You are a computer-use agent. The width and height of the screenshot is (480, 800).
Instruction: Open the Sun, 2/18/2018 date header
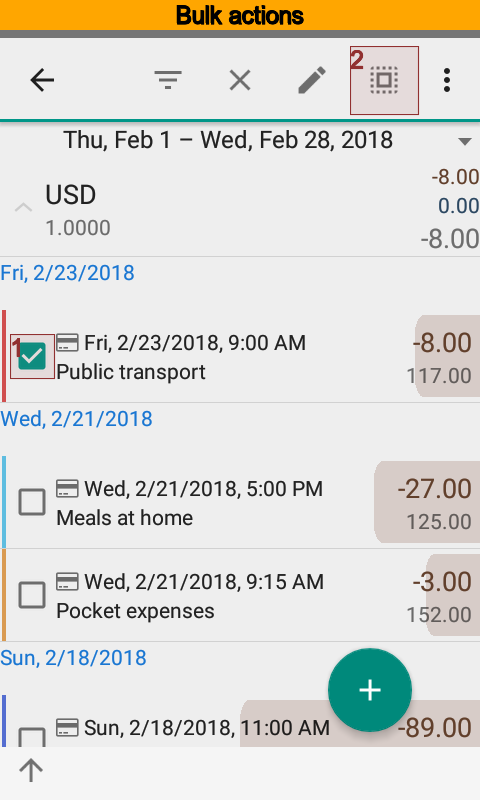[73, 658]
